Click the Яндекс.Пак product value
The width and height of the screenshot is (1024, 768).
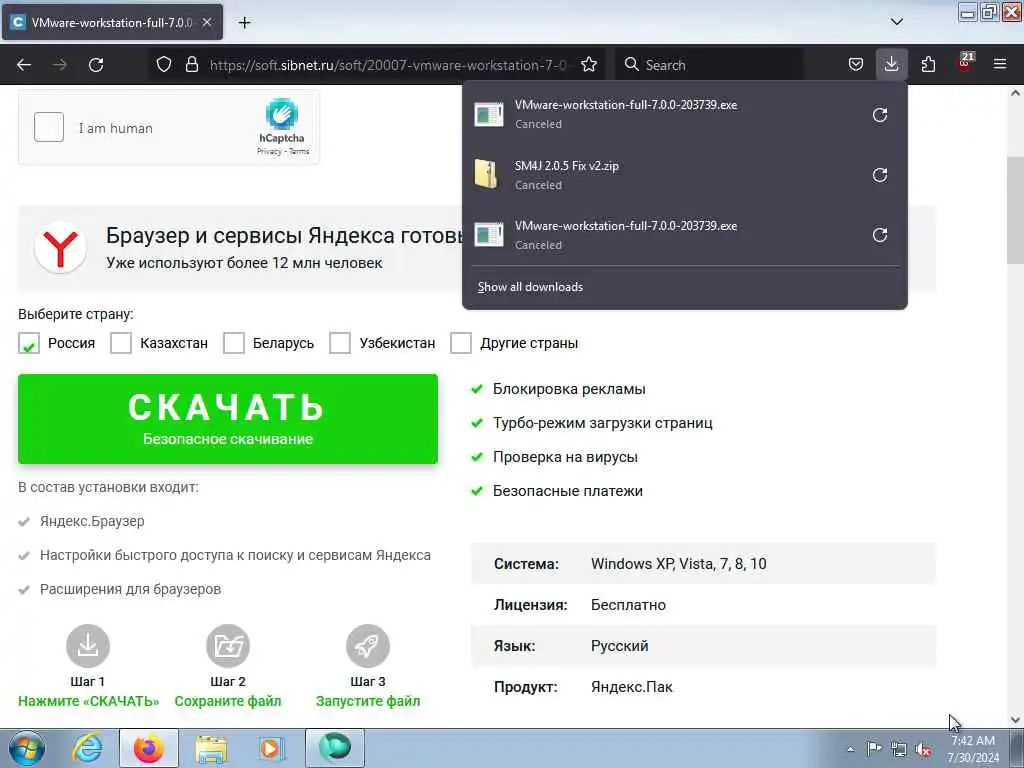[x=632, y=687]
